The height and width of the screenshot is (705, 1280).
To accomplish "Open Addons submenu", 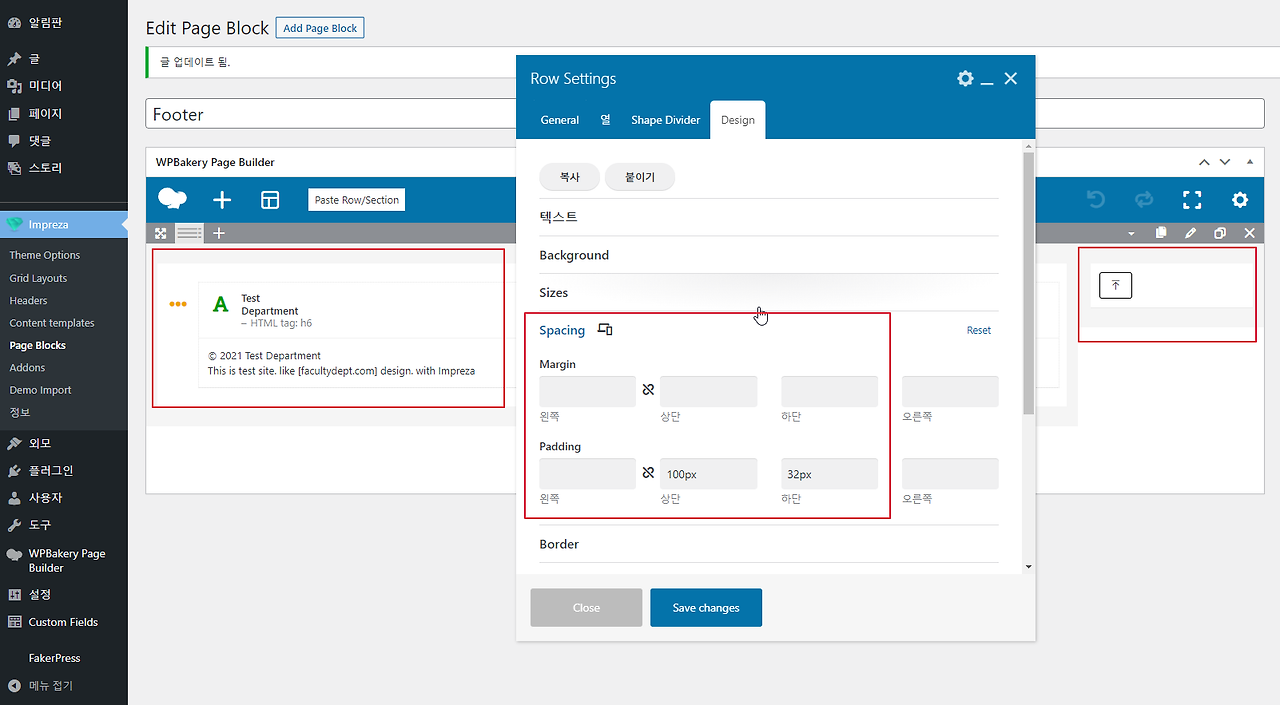I will coord(27,368).
